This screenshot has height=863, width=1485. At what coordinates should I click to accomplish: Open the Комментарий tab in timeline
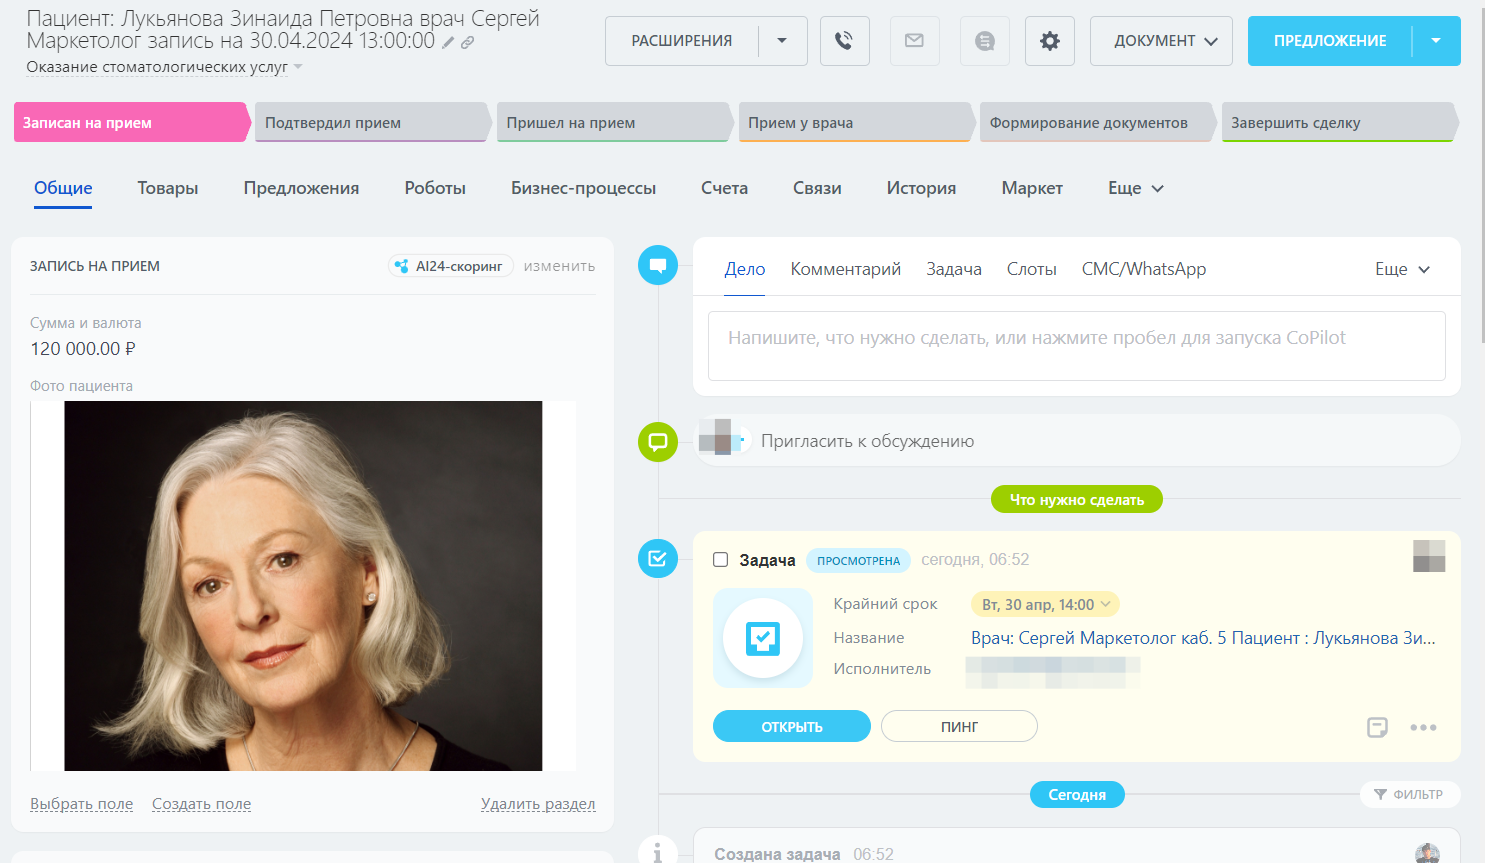point(845,269)
